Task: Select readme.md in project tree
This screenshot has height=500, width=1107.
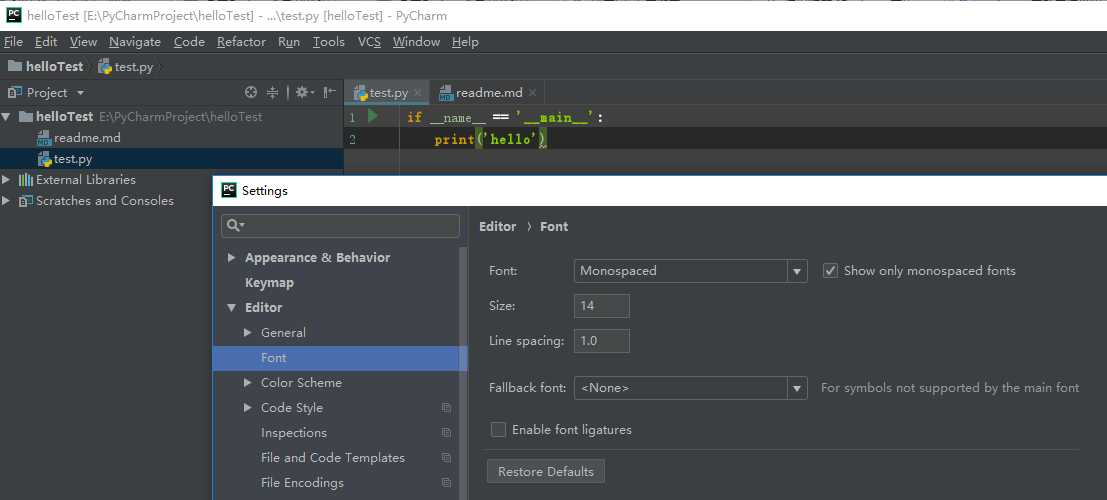Action: (87, 138)
